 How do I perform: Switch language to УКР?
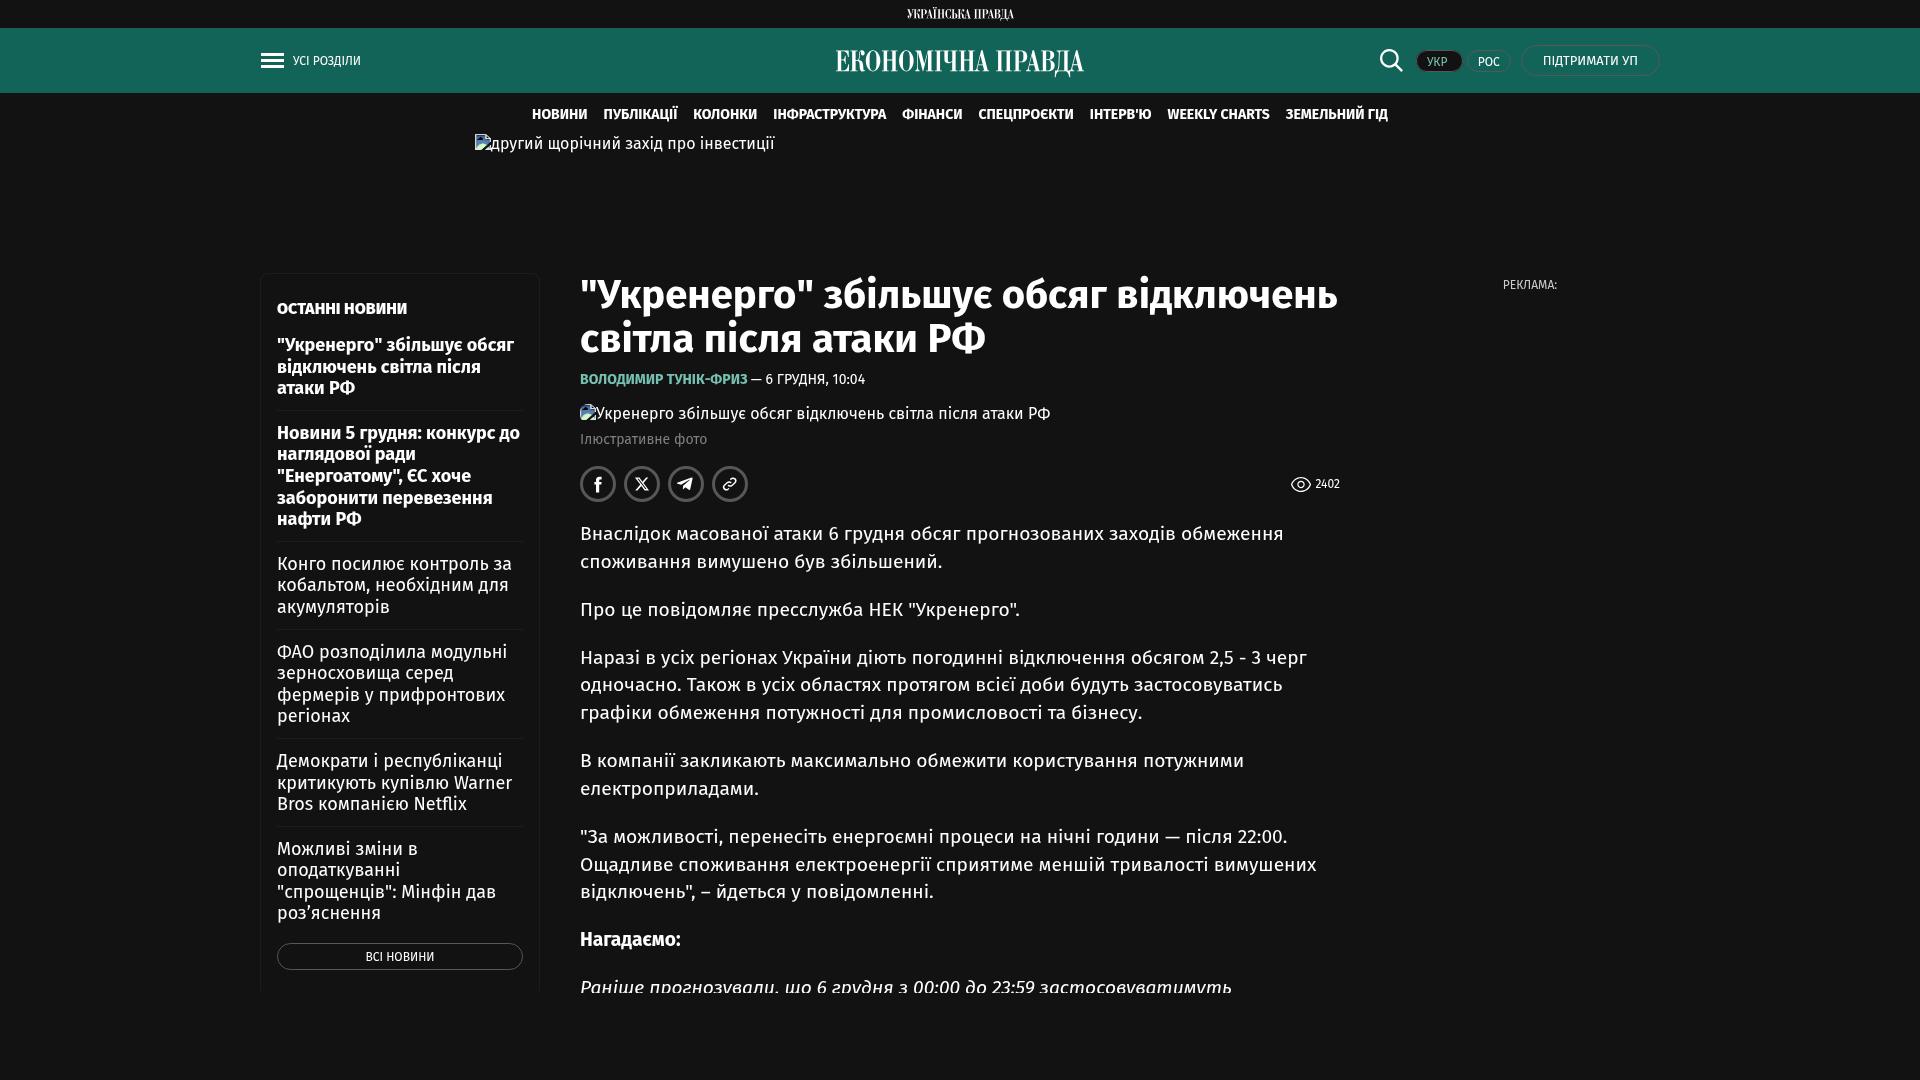(x=1438, y=61)
